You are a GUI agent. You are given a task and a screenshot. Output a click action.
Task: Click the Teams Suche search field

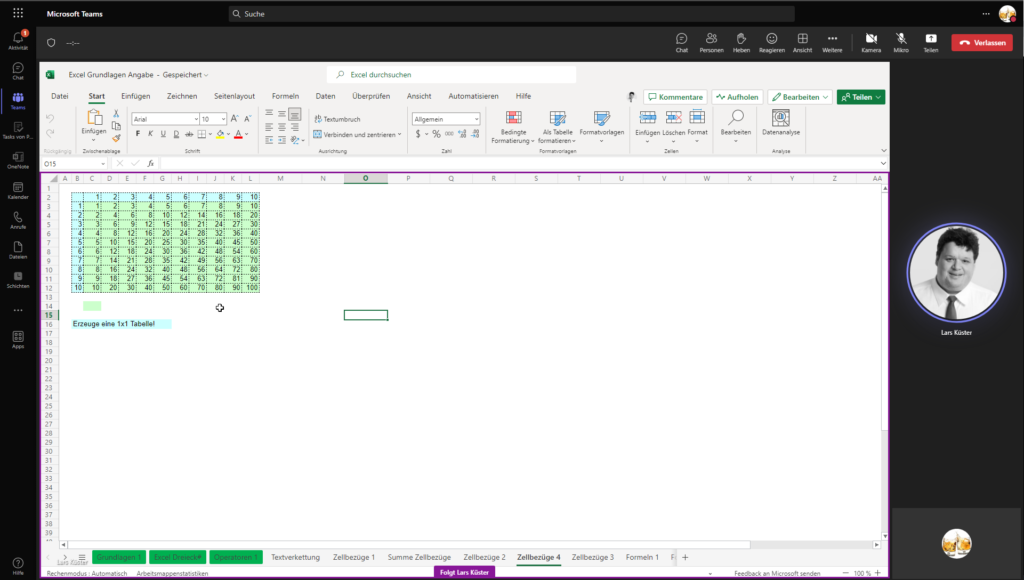click(x=511, y=14)
